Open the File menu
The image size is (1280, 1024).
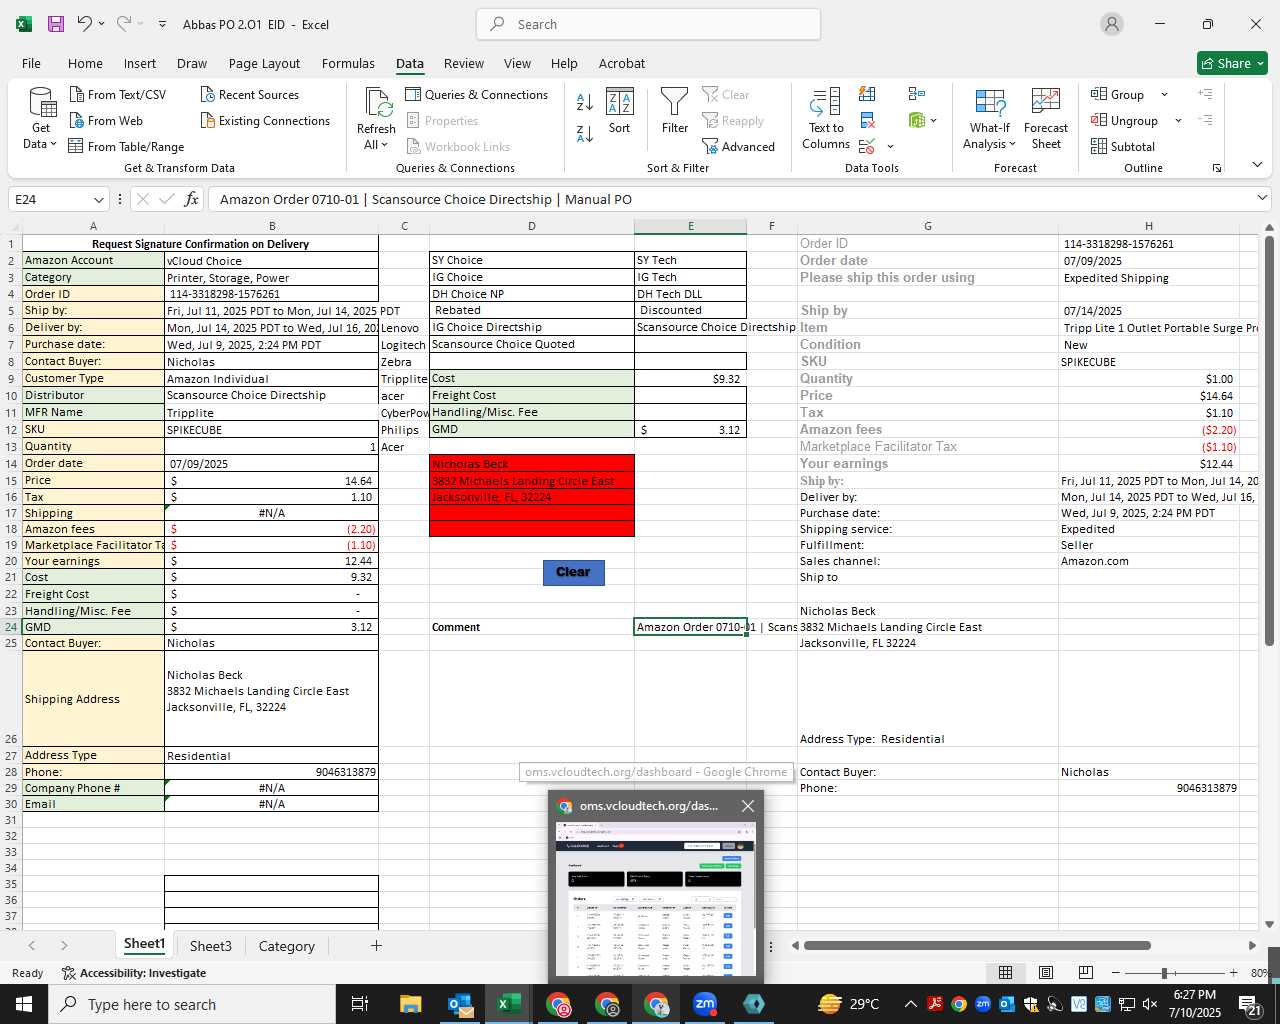[x=31, y=63]
